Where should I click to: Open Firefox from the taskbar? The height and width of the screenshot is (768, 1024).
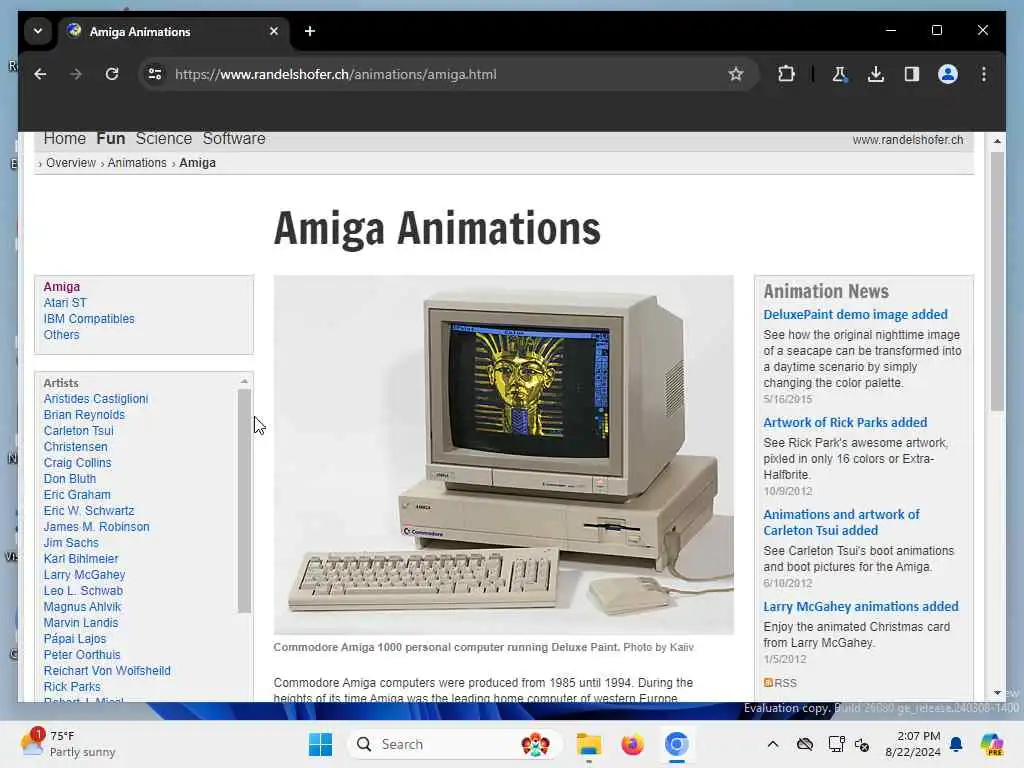[x=632, y=744]
